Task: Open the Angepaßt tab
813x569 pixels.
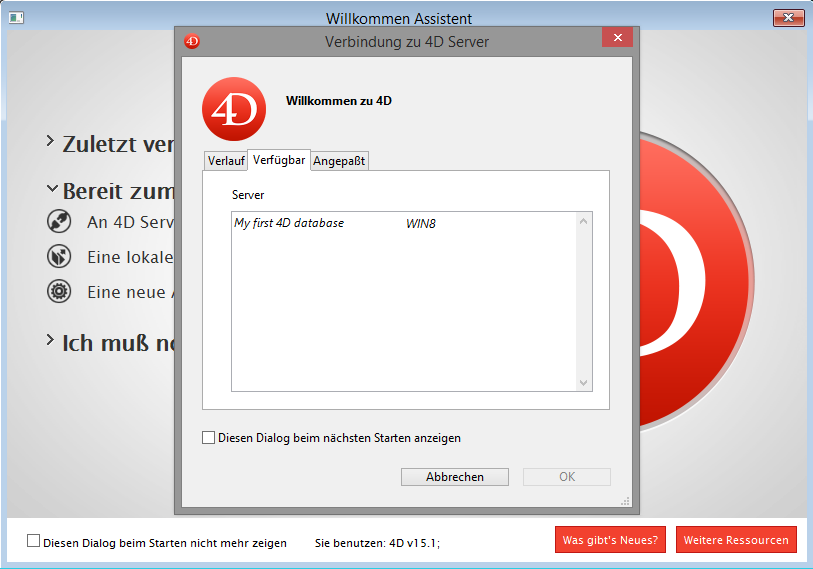Action: [x=341, y=161]
